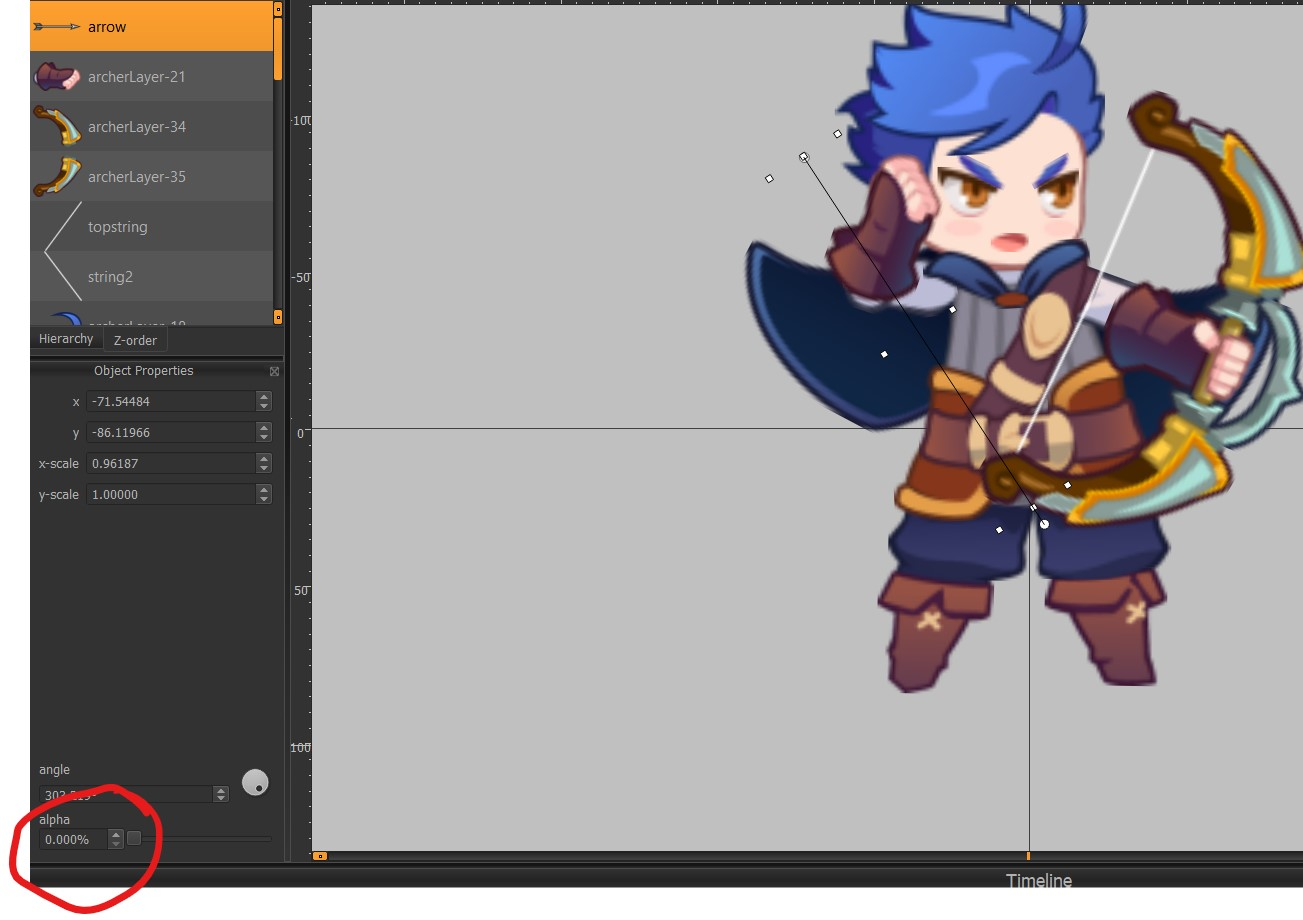Click the object list scrollbar thumb
The height and width of the screenshot is (920, 1303).
coord(278,48)
